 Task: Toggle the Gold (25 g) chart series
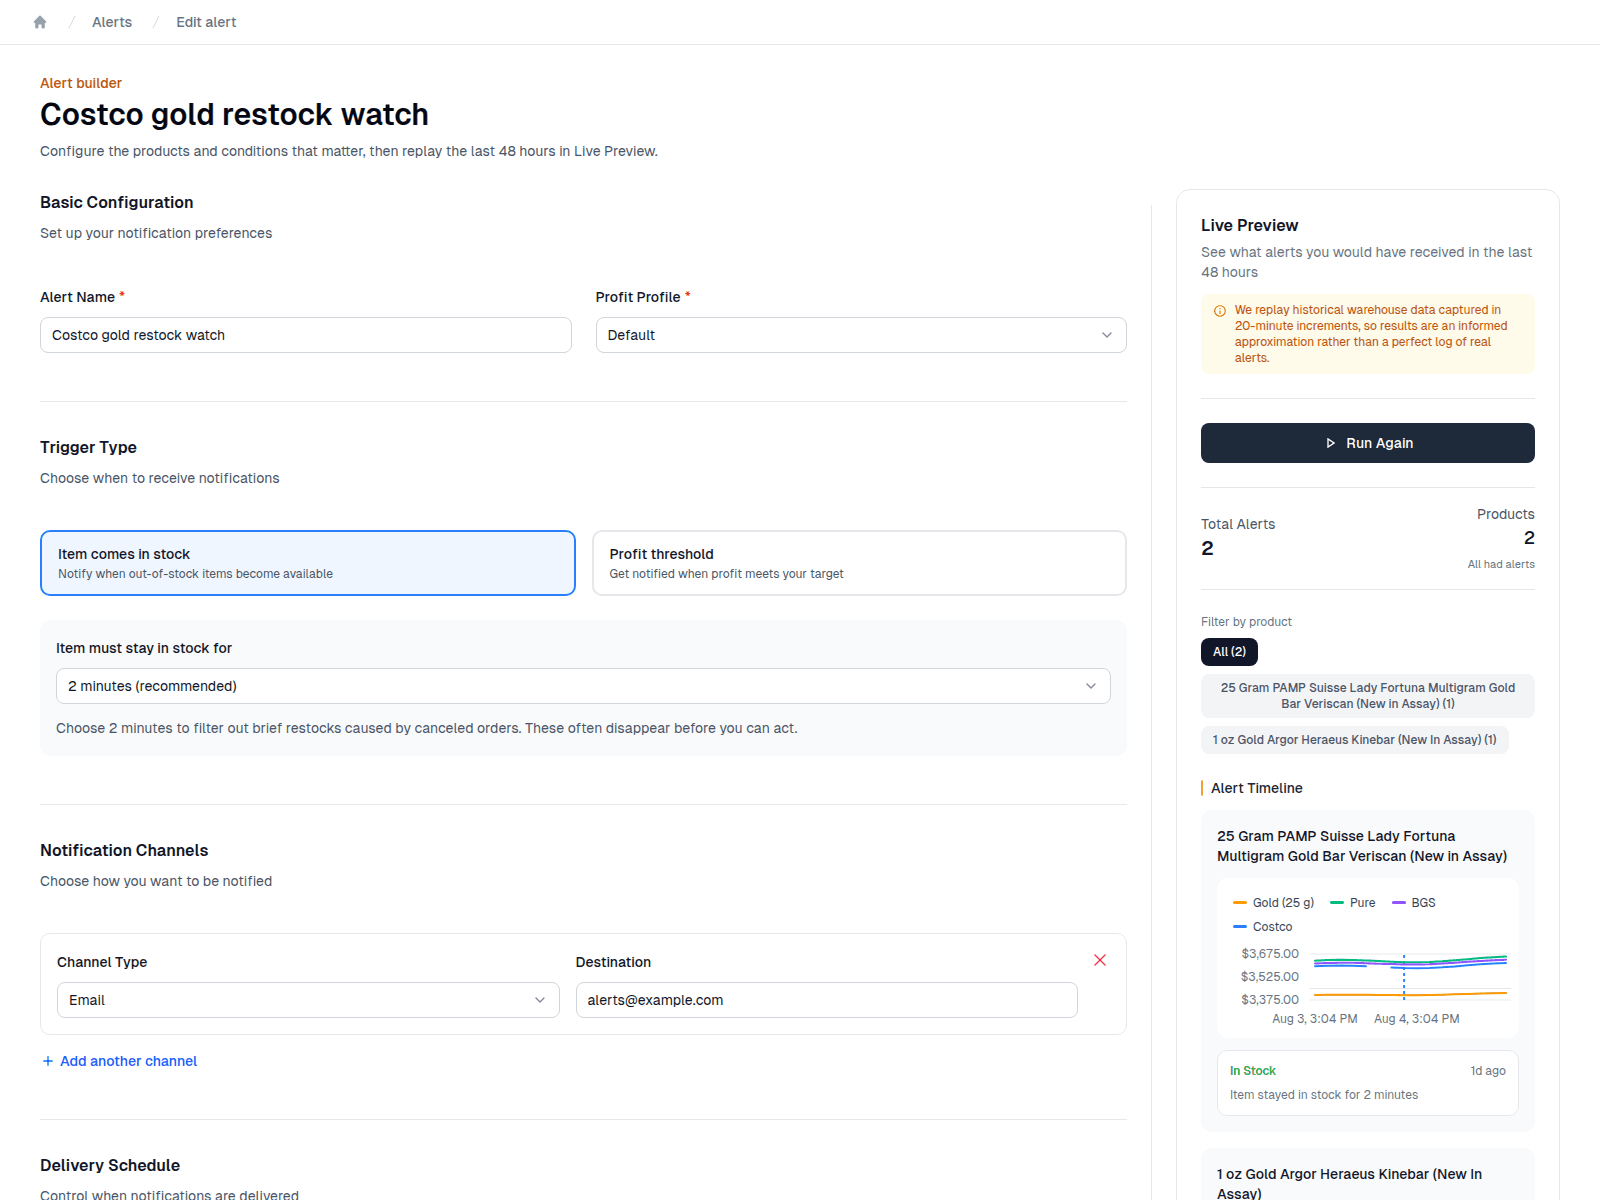pyautogui.click(x=1274, y=903)
